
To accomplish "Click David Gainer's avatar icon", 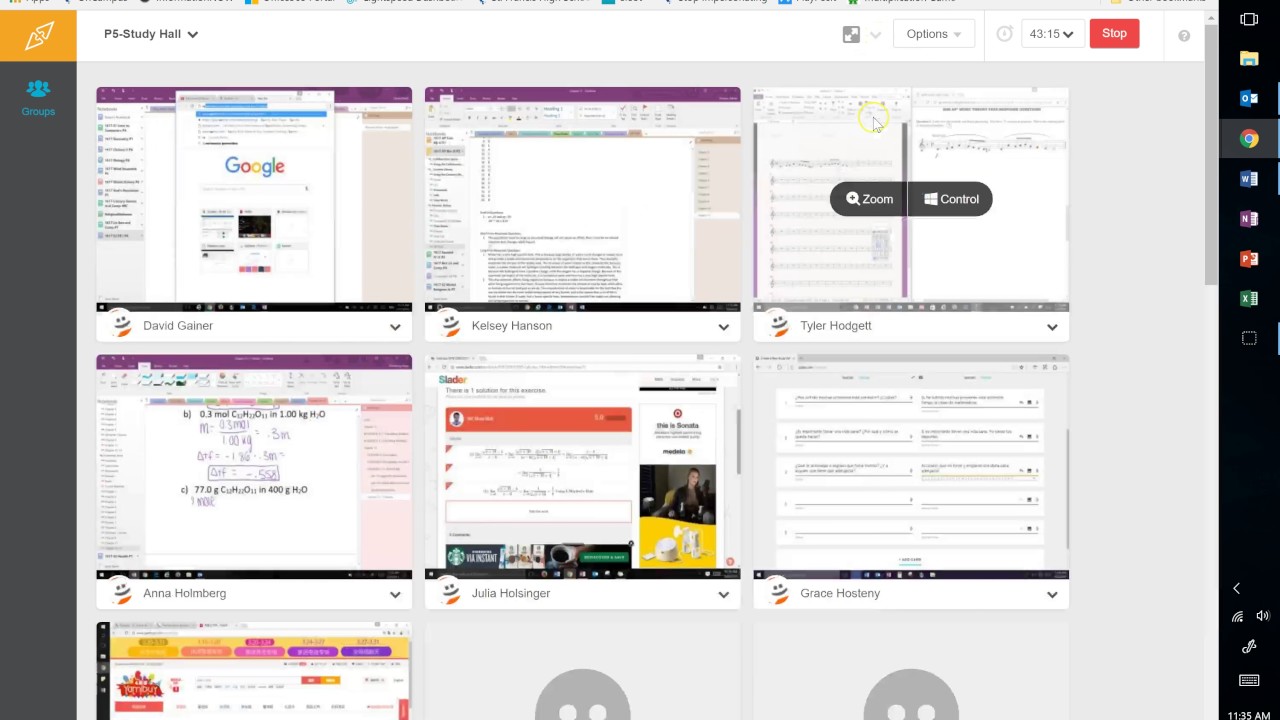I will click(121, 325).
